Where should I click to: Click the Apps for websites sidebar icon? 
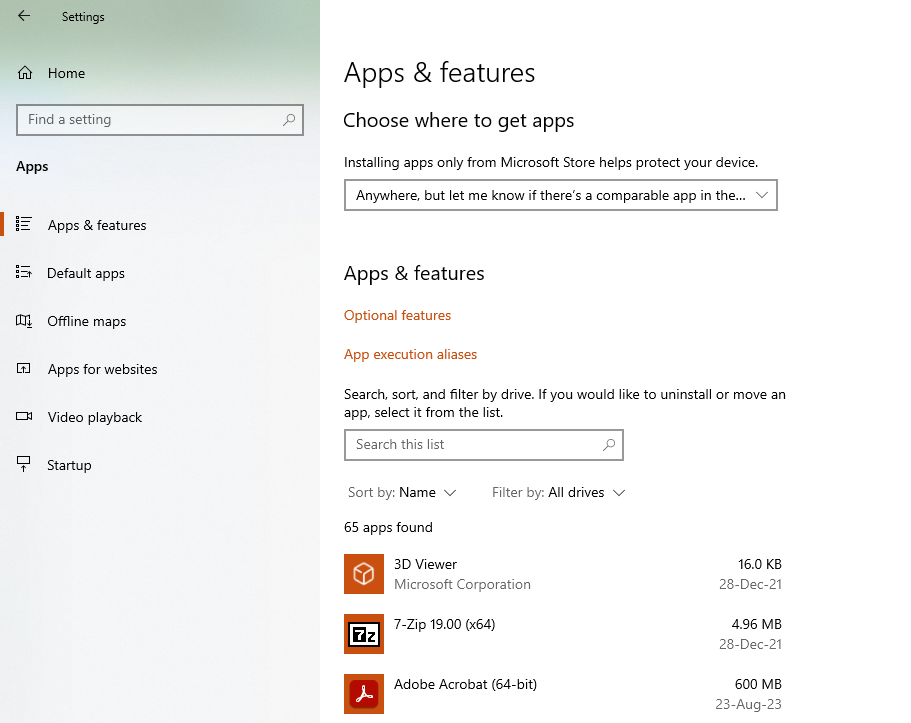pyautogui.click(x=24, y=368)
